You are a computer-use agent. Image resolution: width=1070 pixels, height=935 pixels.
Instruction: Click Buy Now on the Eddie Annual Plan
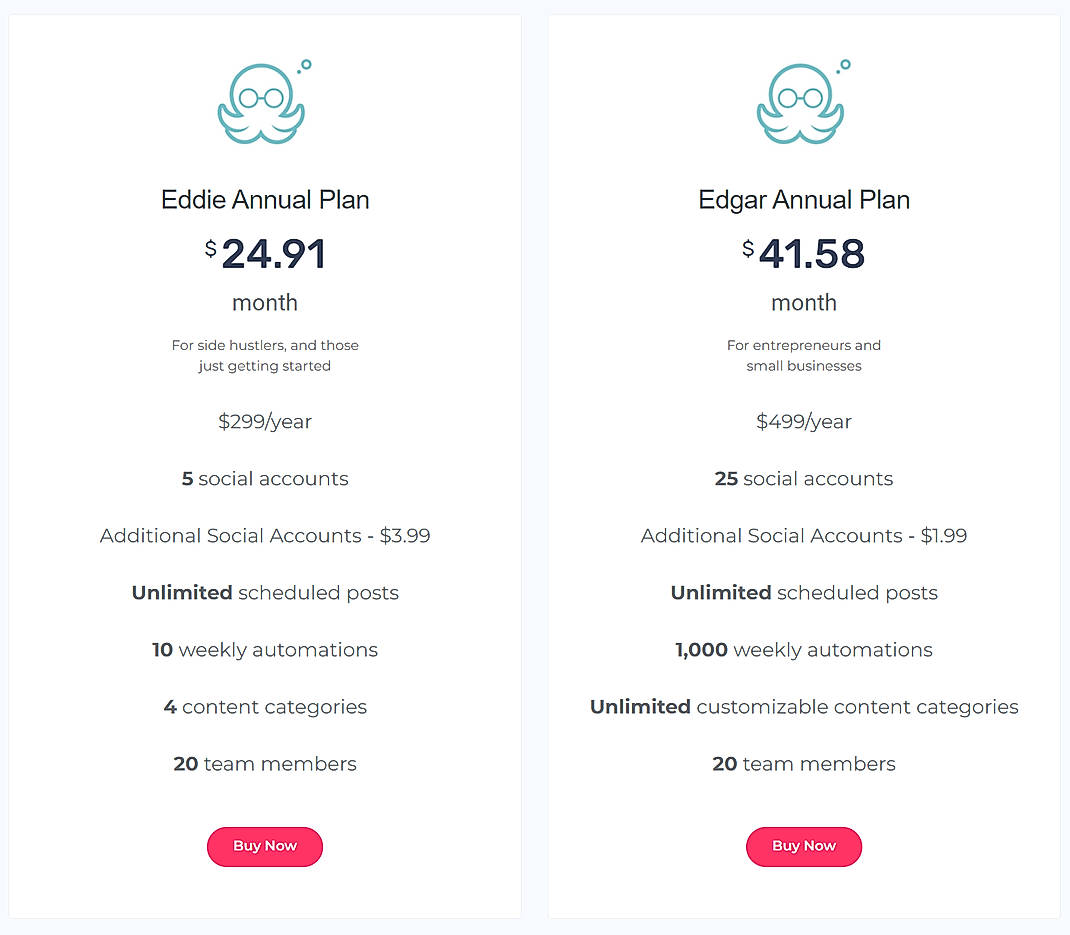pyautogui.click(x=264, y=846)
